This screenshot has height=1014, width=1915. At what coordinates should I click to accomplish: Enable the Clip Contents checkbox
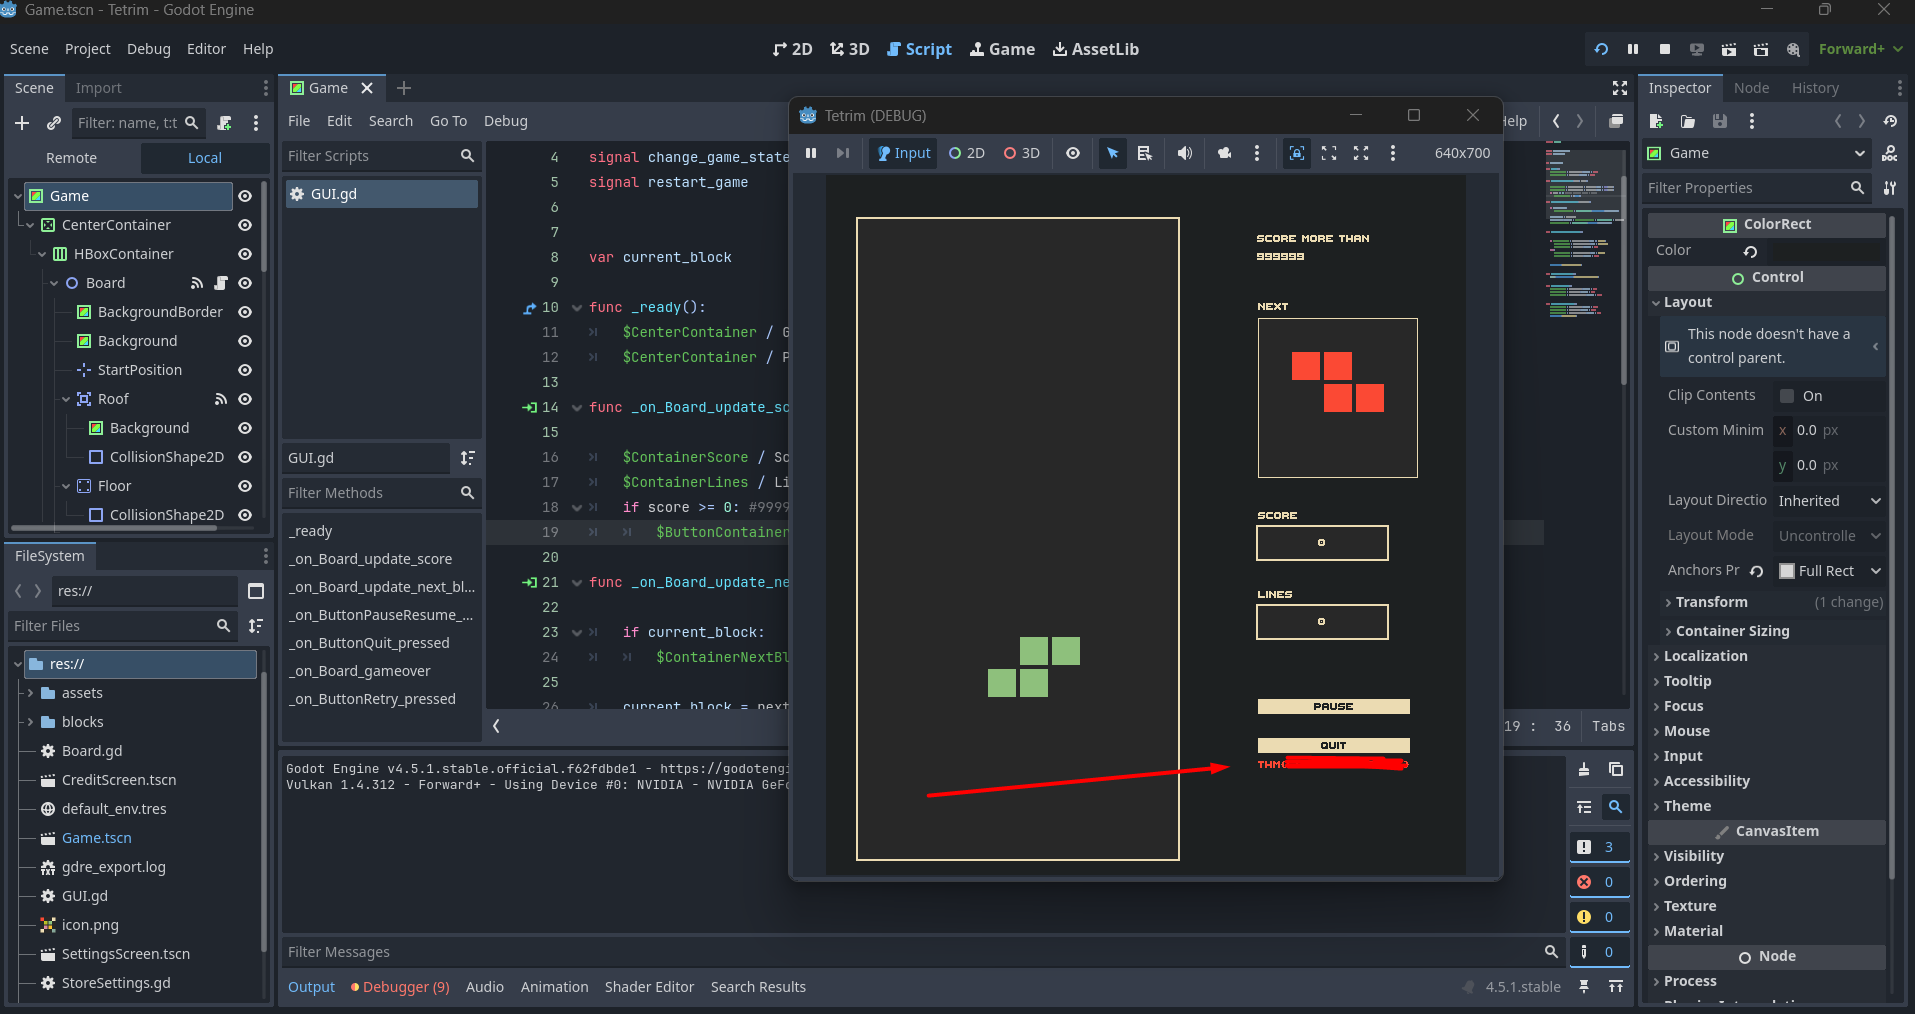coord(1787,396)
